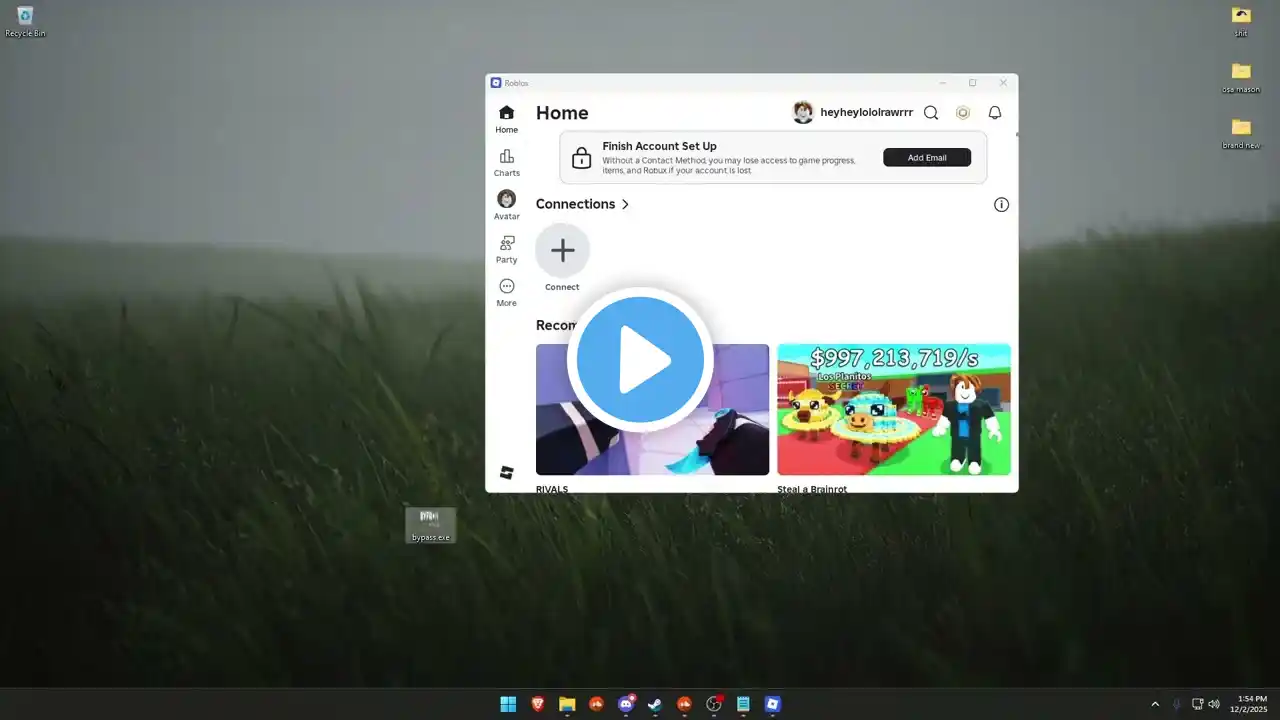Open the Steal a Brainrot thumbnail

click(894, 409)
